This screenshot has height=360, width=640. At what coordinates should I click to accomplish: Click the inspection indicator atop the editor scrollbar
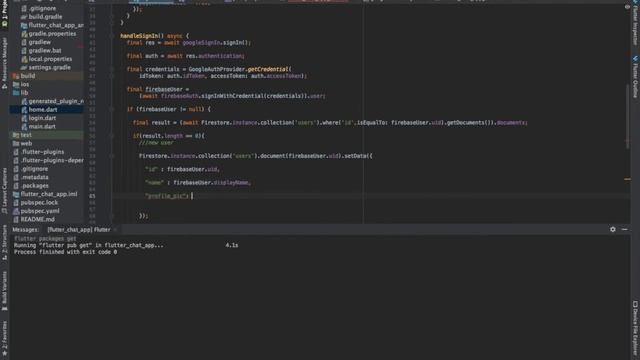(x=627, y=7)
